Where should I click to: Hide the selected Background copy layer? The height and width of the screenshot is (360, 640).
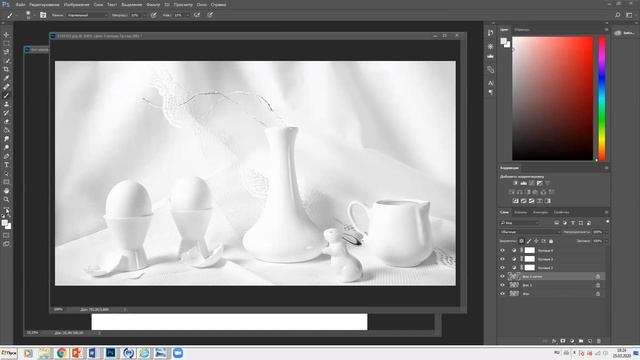(x=502, y=276)
